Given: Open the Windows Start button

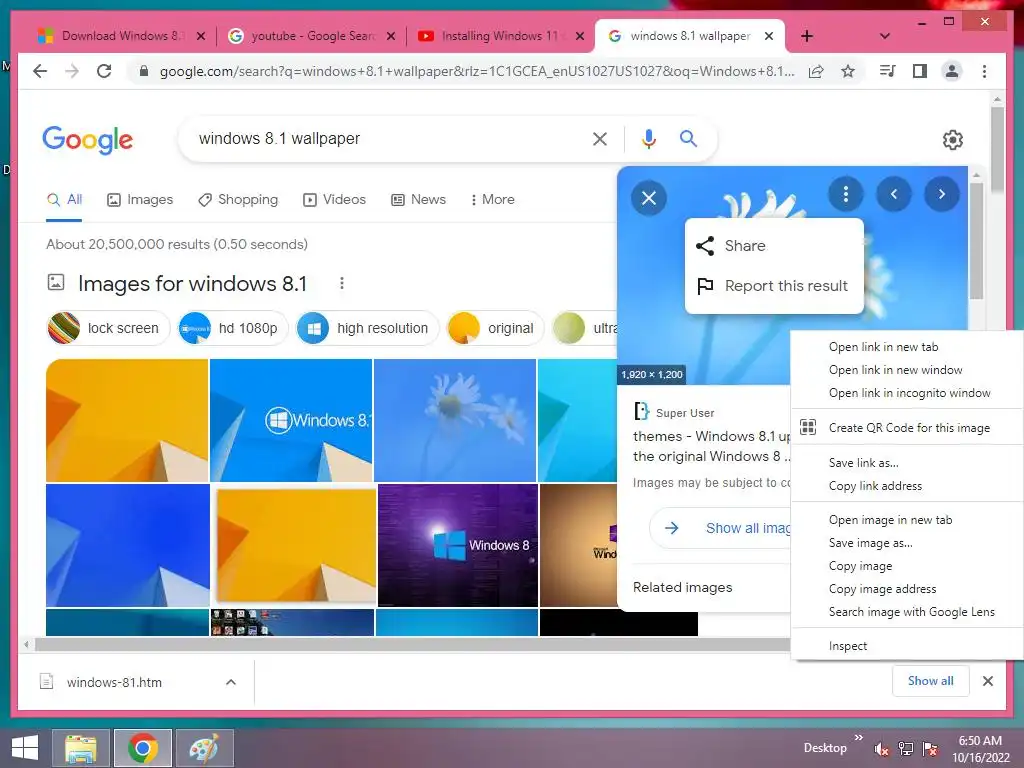Looking at the screenshot, I should [25, 748].
